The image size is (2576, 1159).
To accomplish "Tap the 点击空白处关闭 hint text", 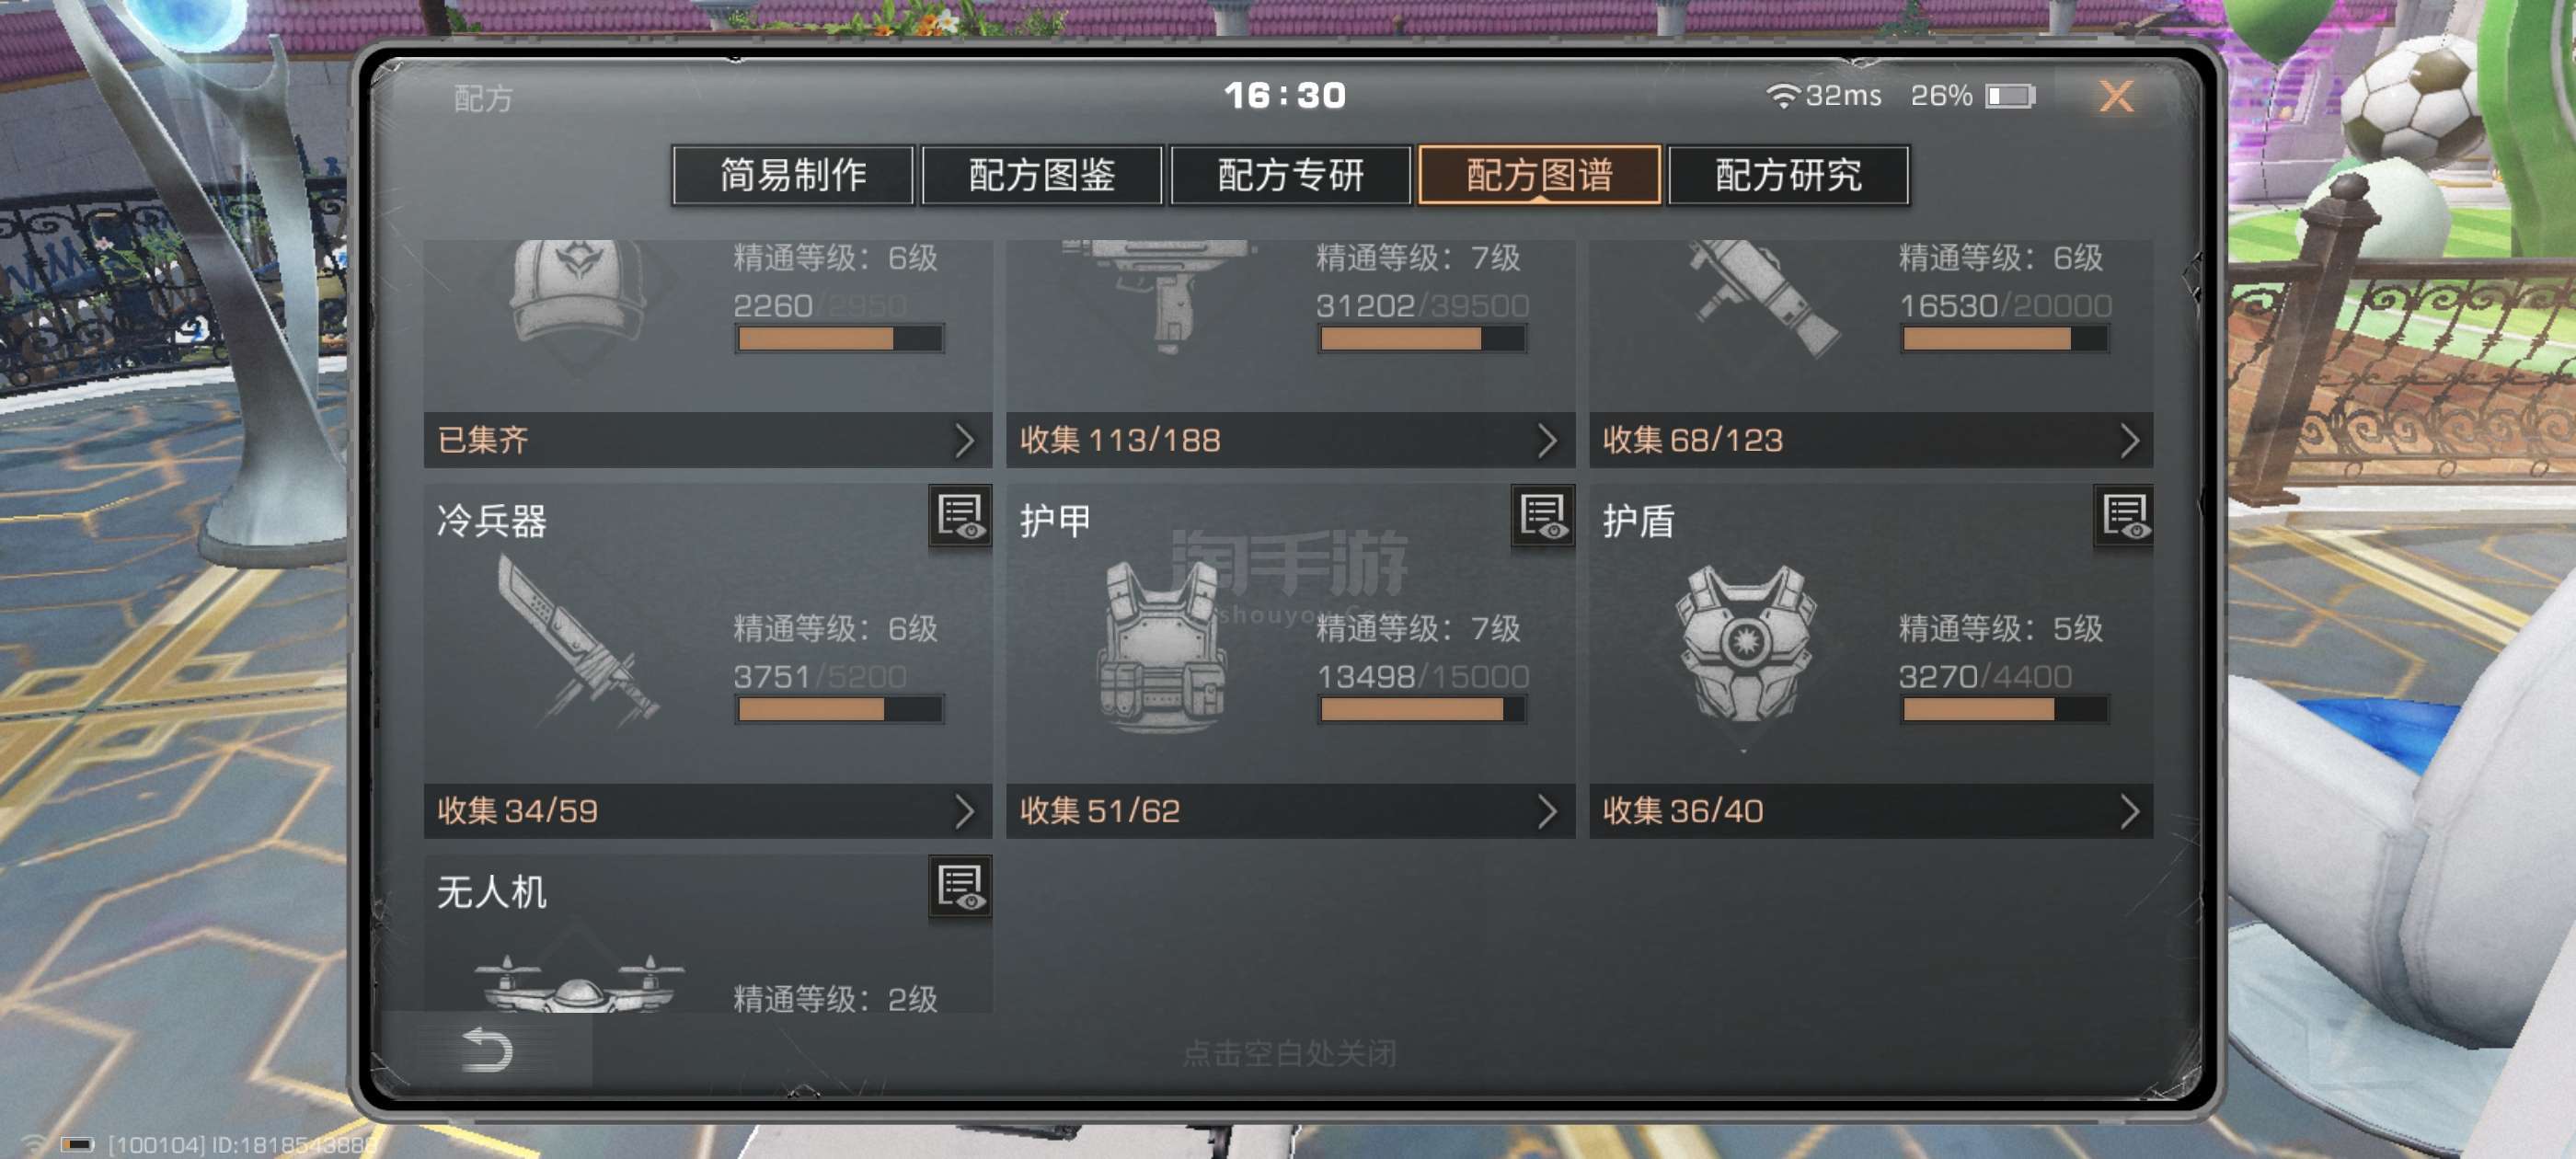I will (1289, 1053).
